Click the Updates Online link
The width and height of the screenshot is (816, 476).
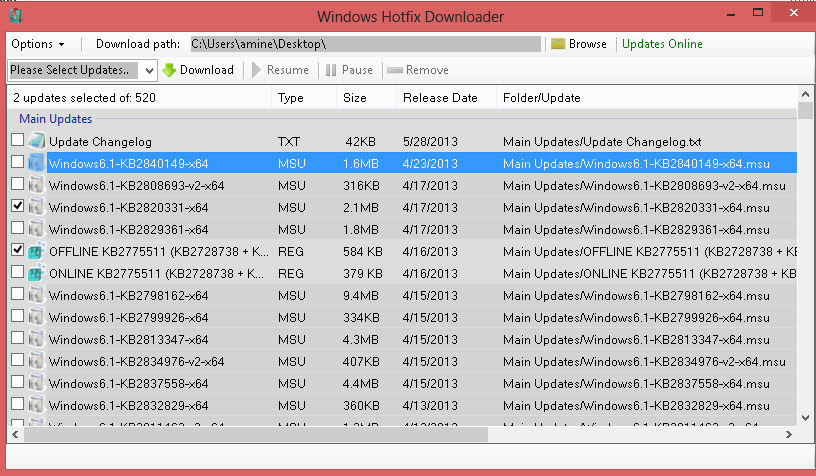662,44
